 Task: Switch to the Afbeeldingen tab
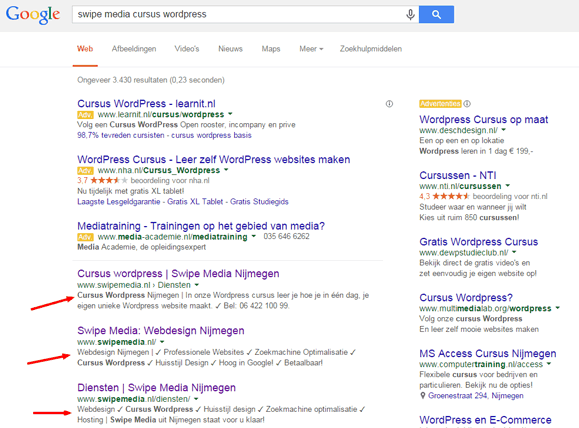point(134,49)
